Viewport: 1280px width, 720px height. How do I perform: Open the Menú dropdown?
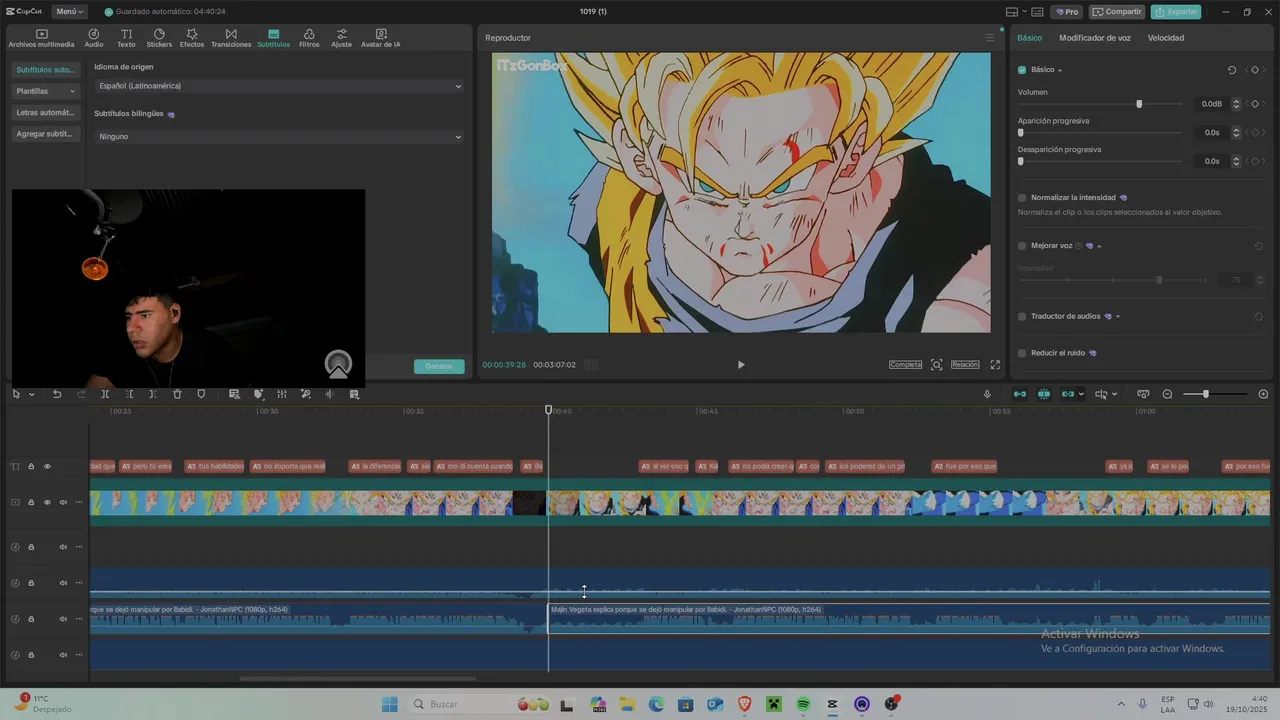69,12
